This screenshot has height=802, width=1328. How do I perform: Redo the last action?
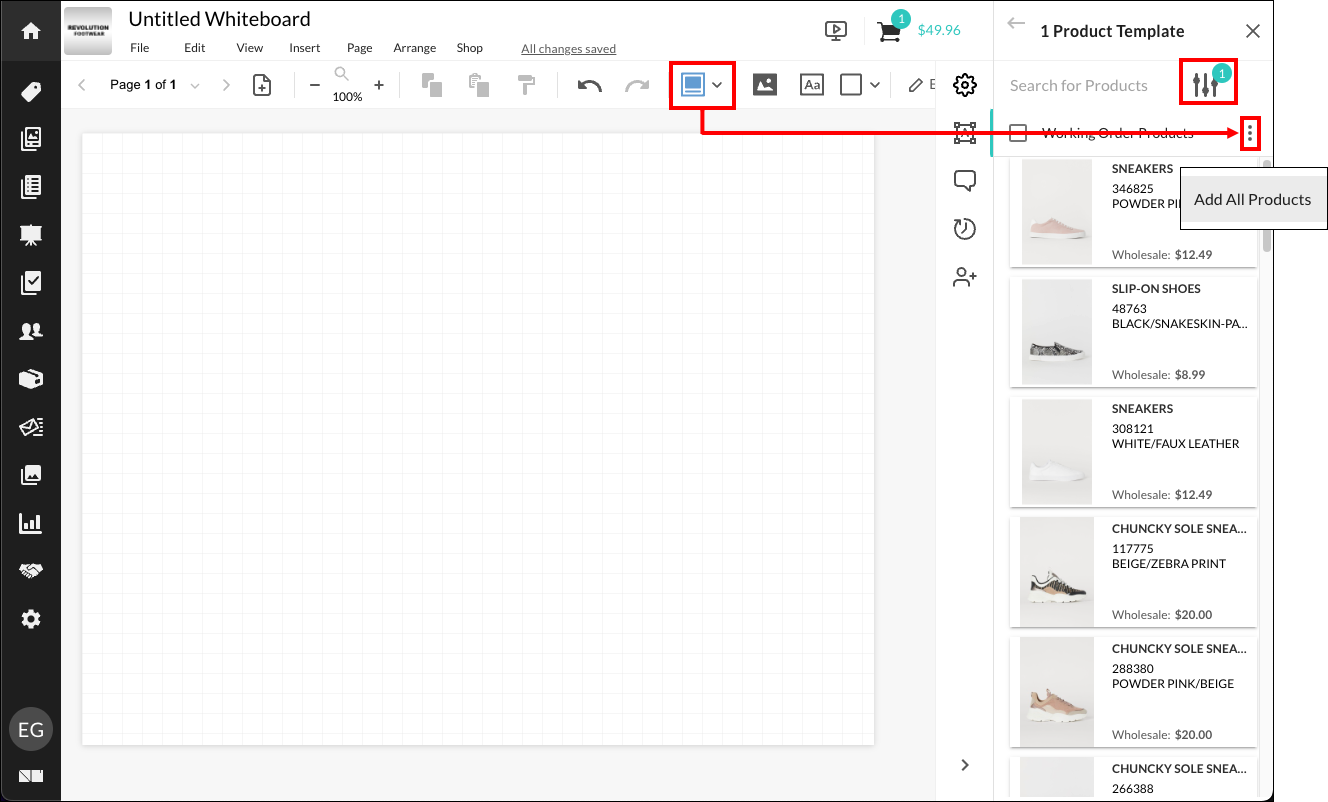[637, 86]
